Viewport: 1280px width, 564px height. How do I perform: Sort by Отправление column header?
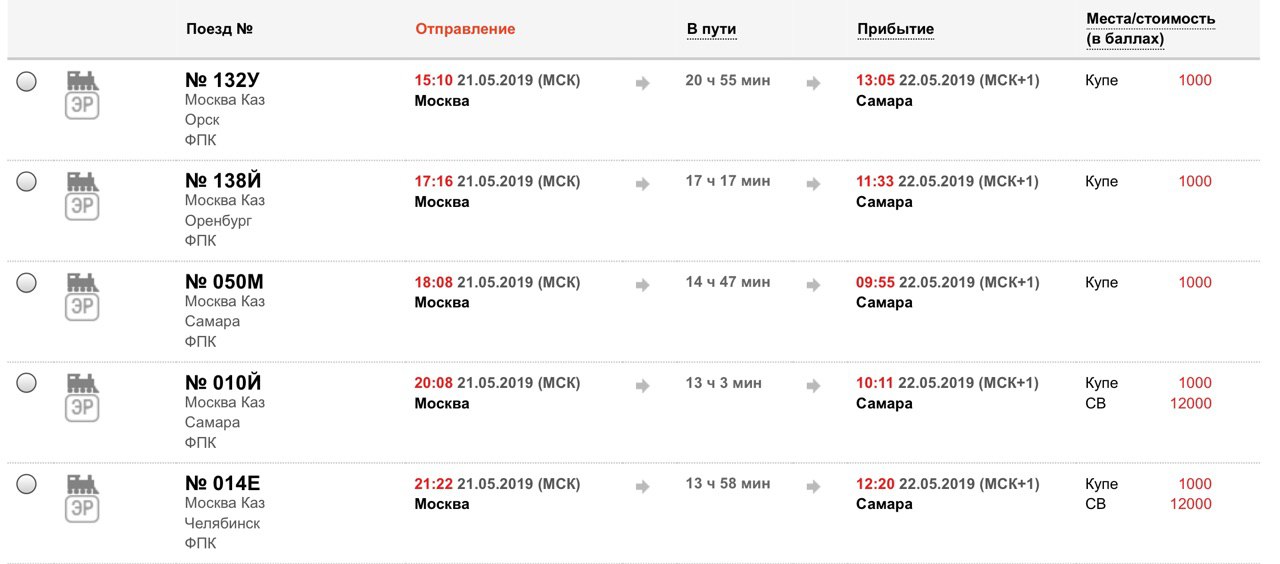click(465, 29)
